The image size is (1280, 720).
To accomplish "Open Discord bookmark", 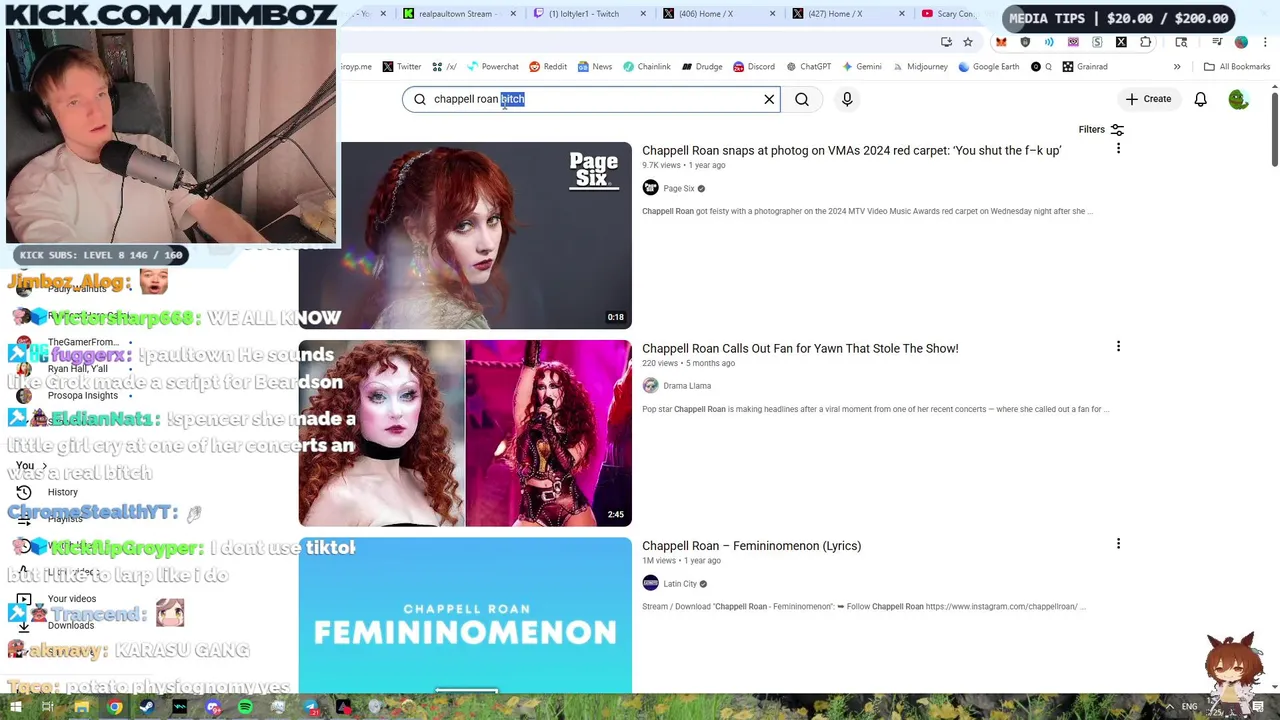I will coord(754,67).
